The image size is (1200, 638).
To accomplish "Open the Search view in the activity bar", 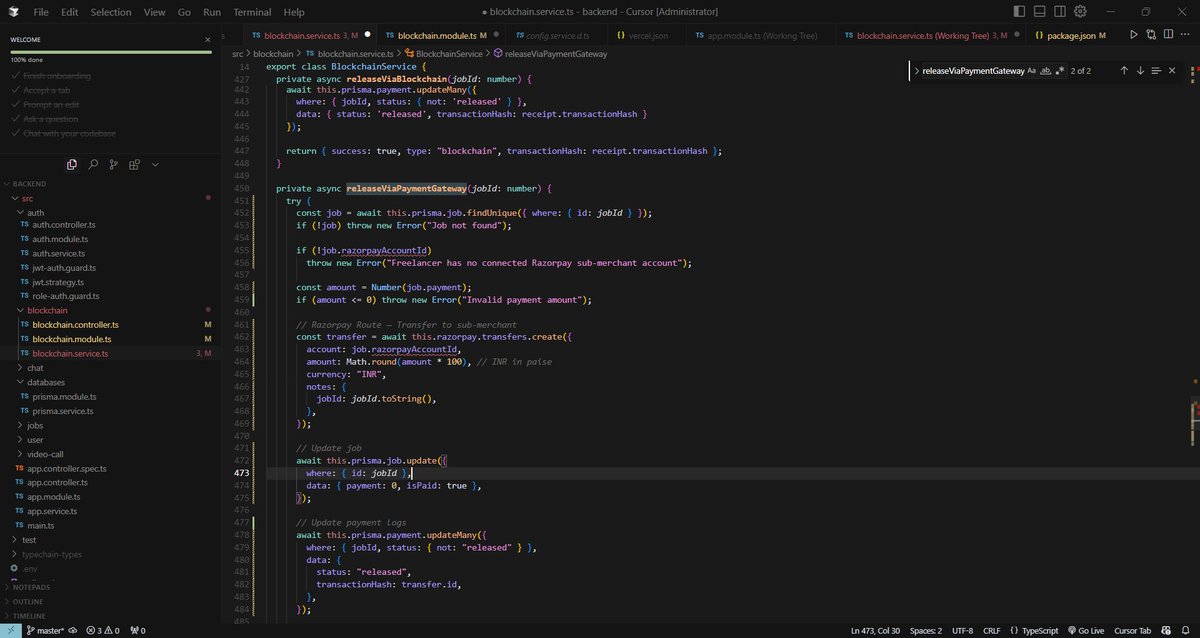I will pyautogui.click(x=92, y=165).
